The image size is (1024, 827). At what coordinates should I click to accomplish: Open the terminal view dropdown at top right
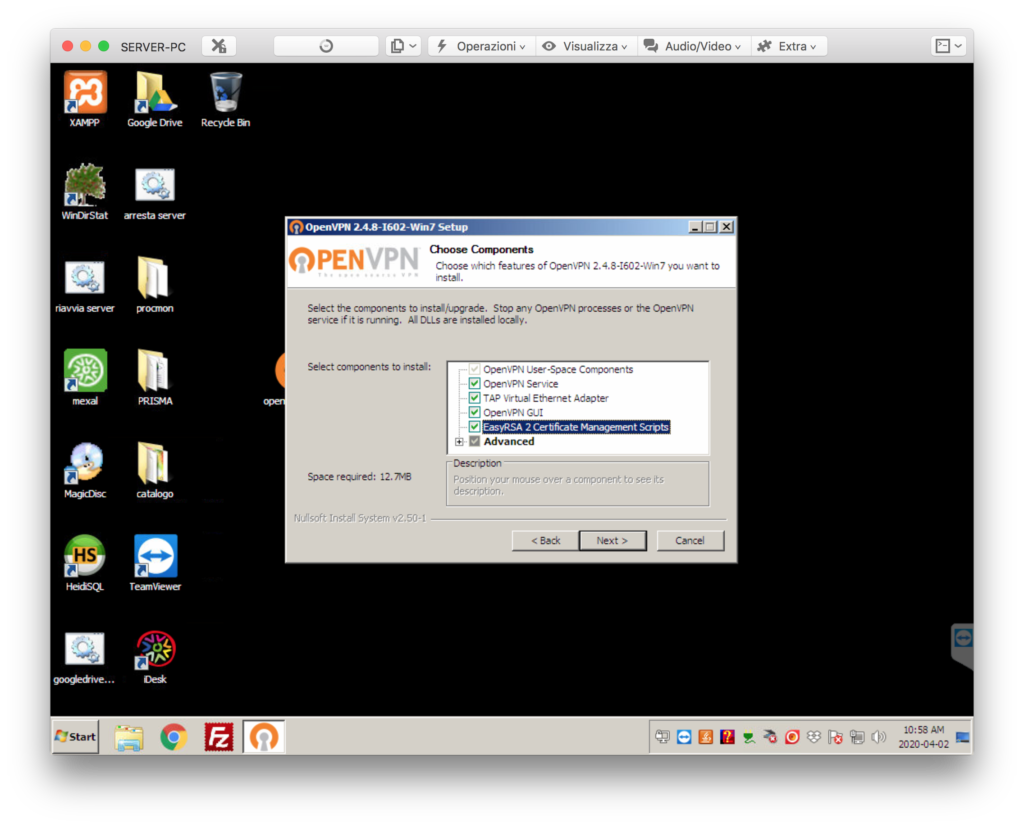[x=948, y=46]
